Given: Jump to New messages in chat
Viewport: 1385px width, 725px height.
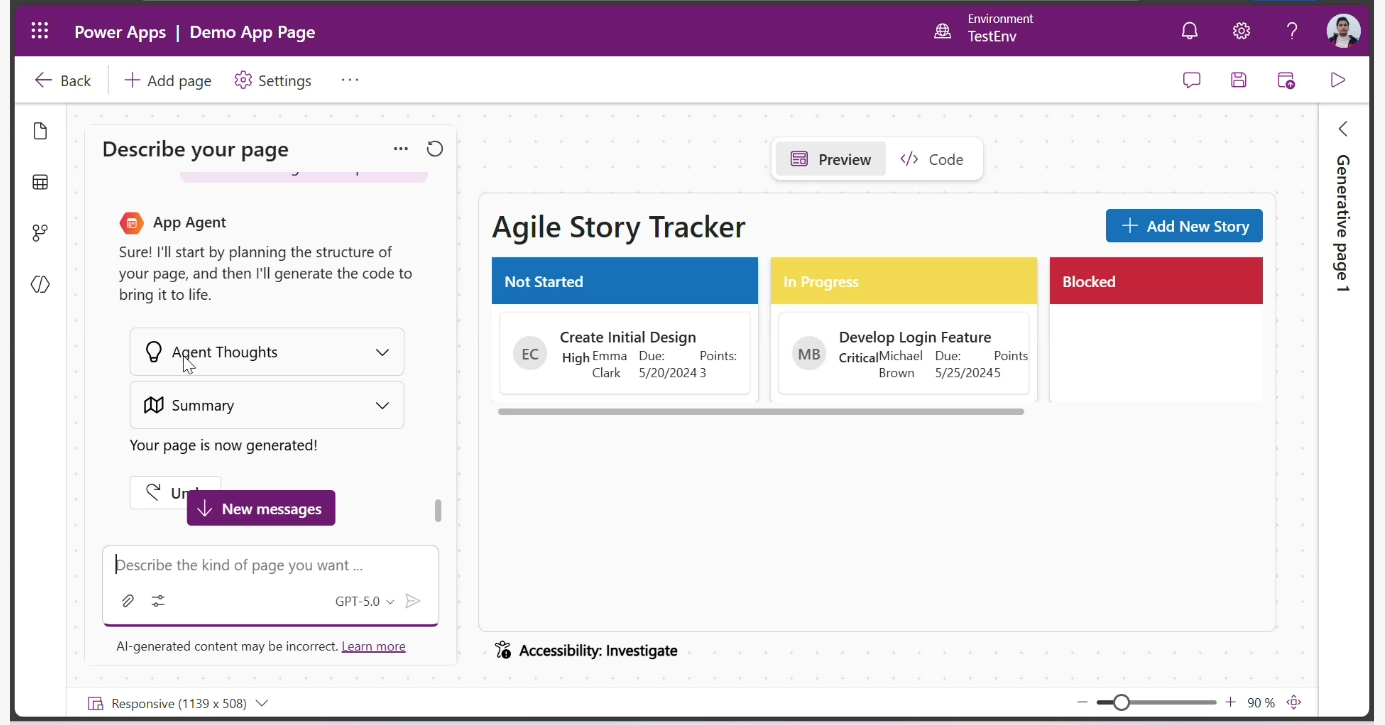Looking at the screenshot, I should (261, 508).
